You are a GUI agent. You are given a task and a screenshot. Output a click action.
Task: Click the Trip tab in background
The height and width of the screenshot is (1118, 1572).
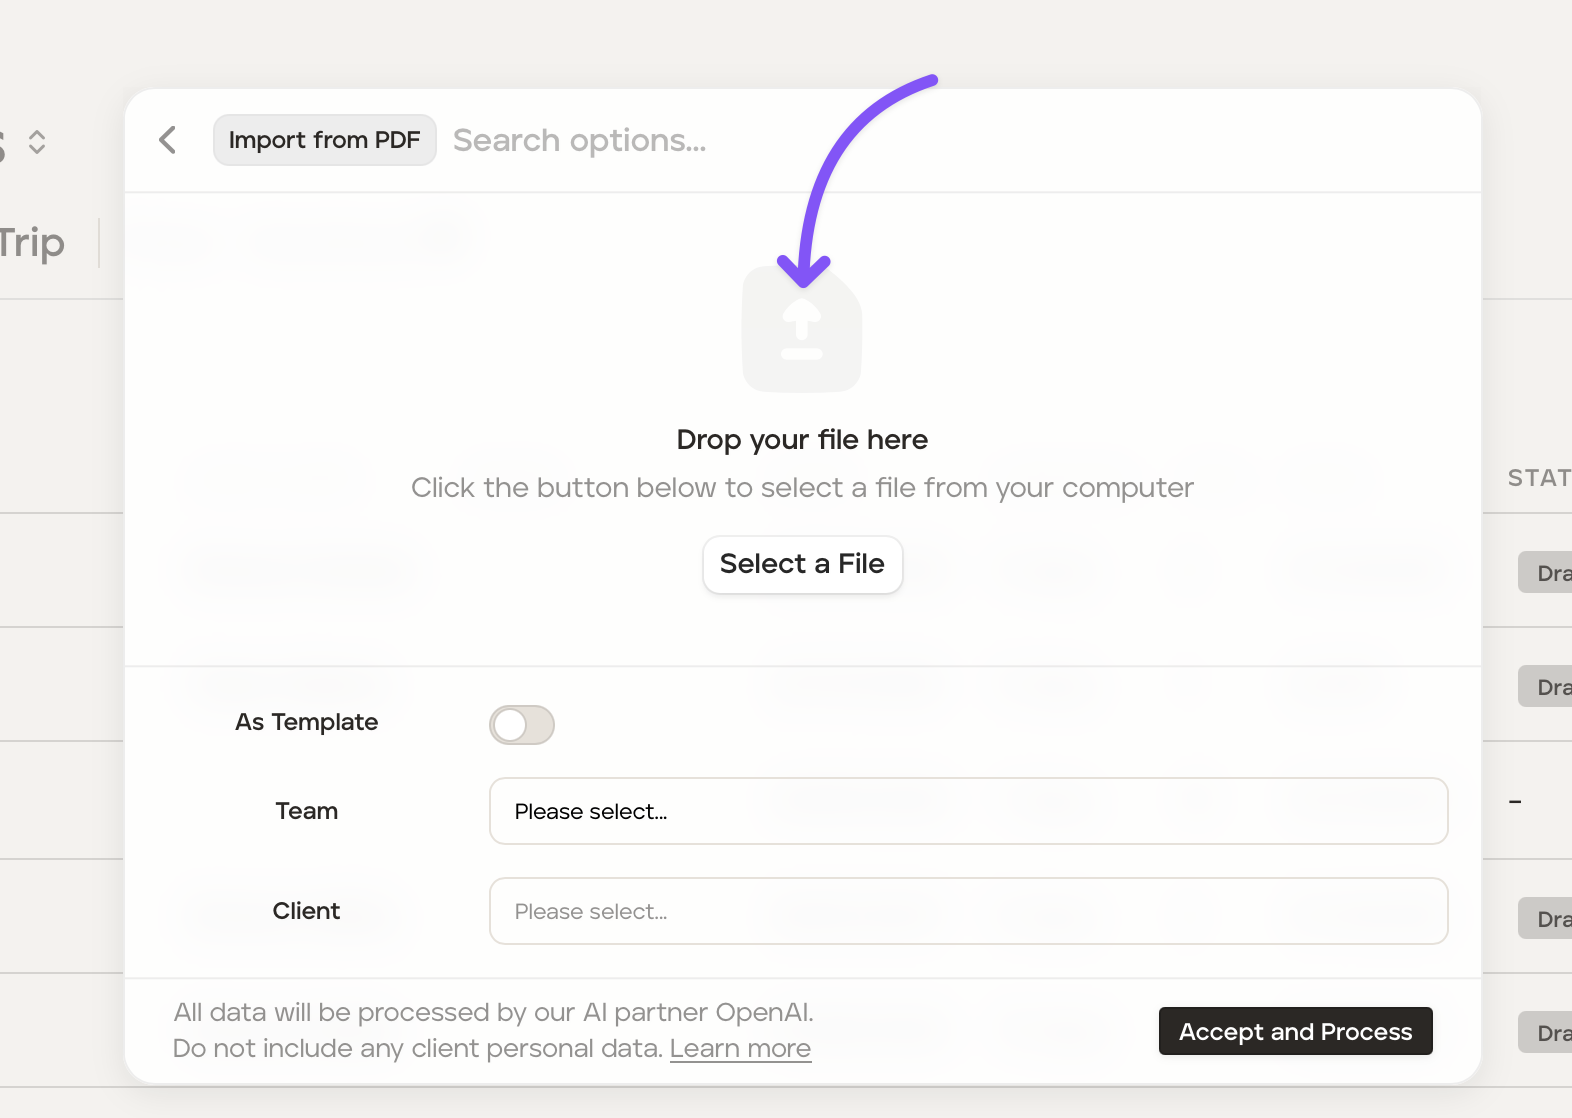click(x=32, y=243)
